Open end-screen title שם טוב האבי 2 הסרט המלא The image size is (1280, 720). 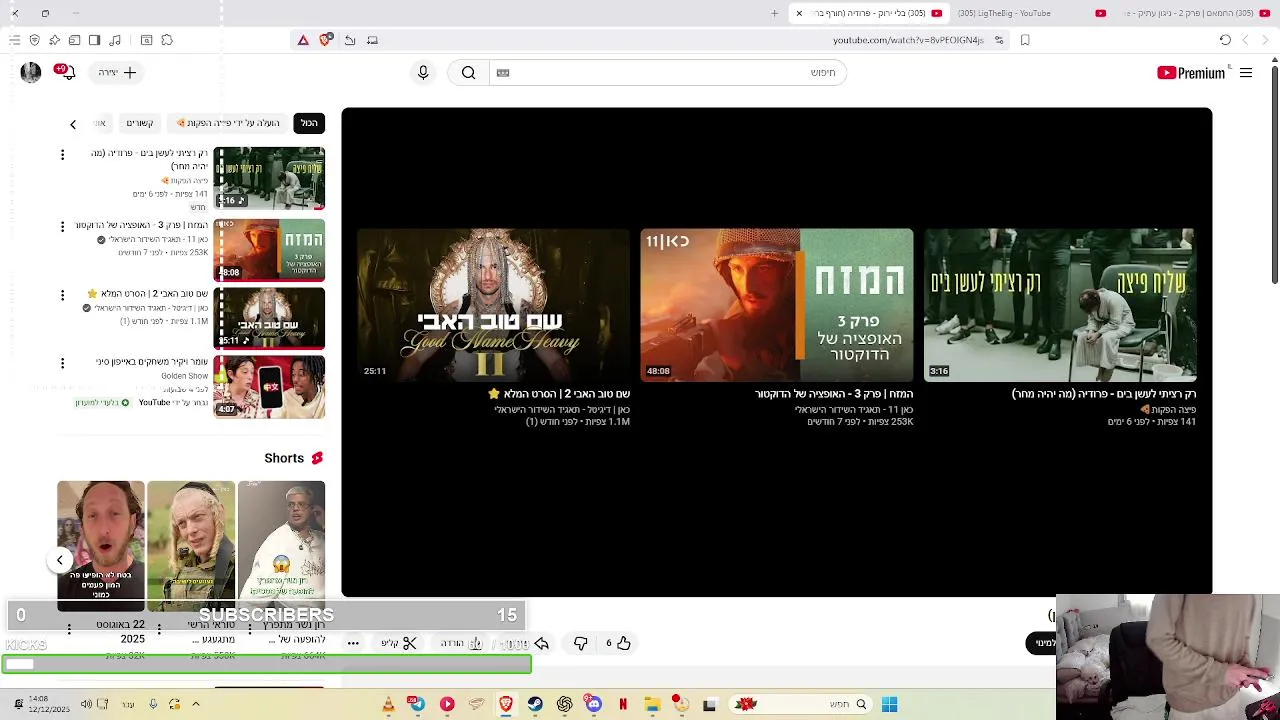coord(558,394)
